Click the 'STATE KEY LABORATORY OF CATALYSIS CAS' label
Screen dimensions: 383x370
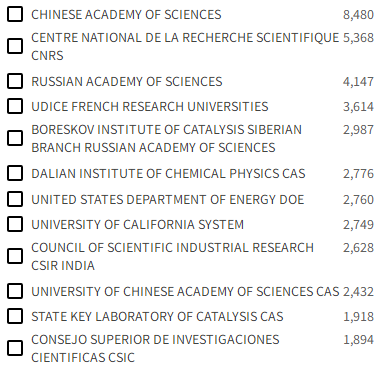coord(157,317)
